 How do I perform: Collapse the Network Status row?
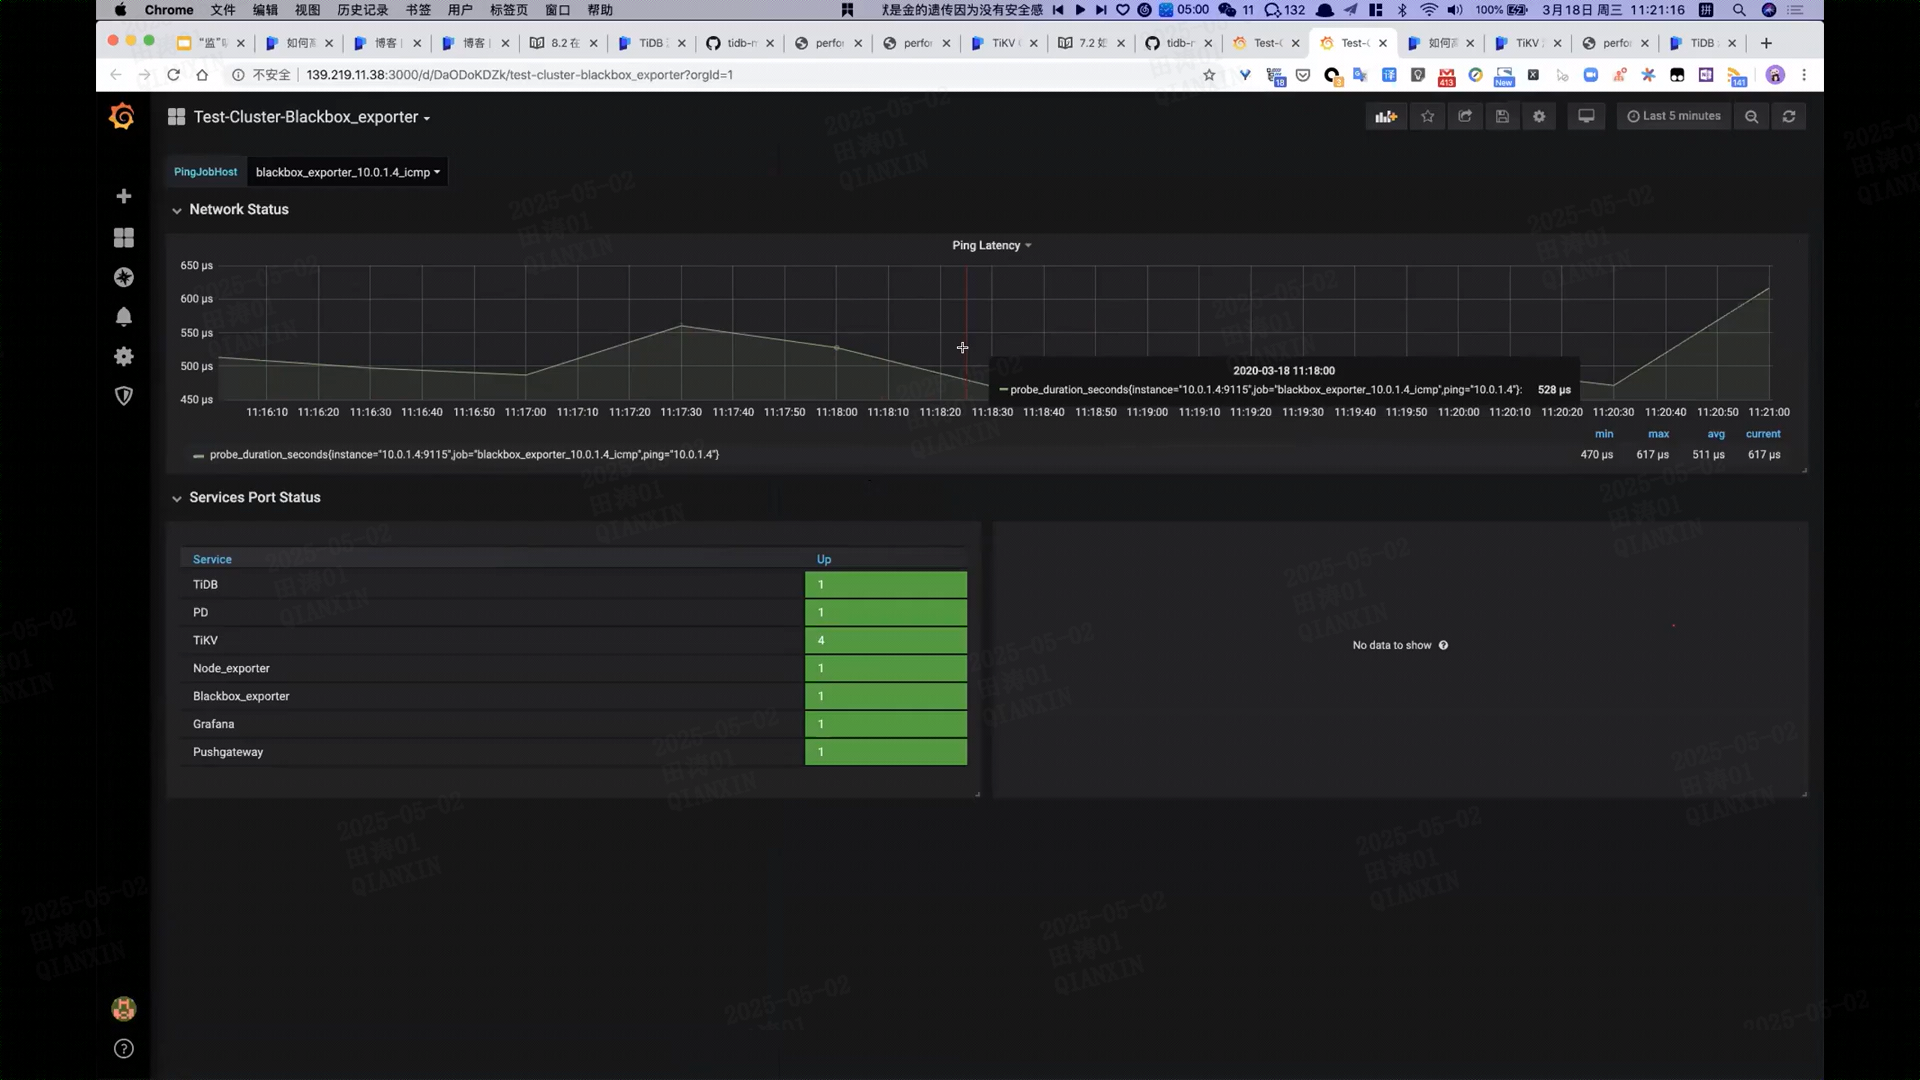238,210
